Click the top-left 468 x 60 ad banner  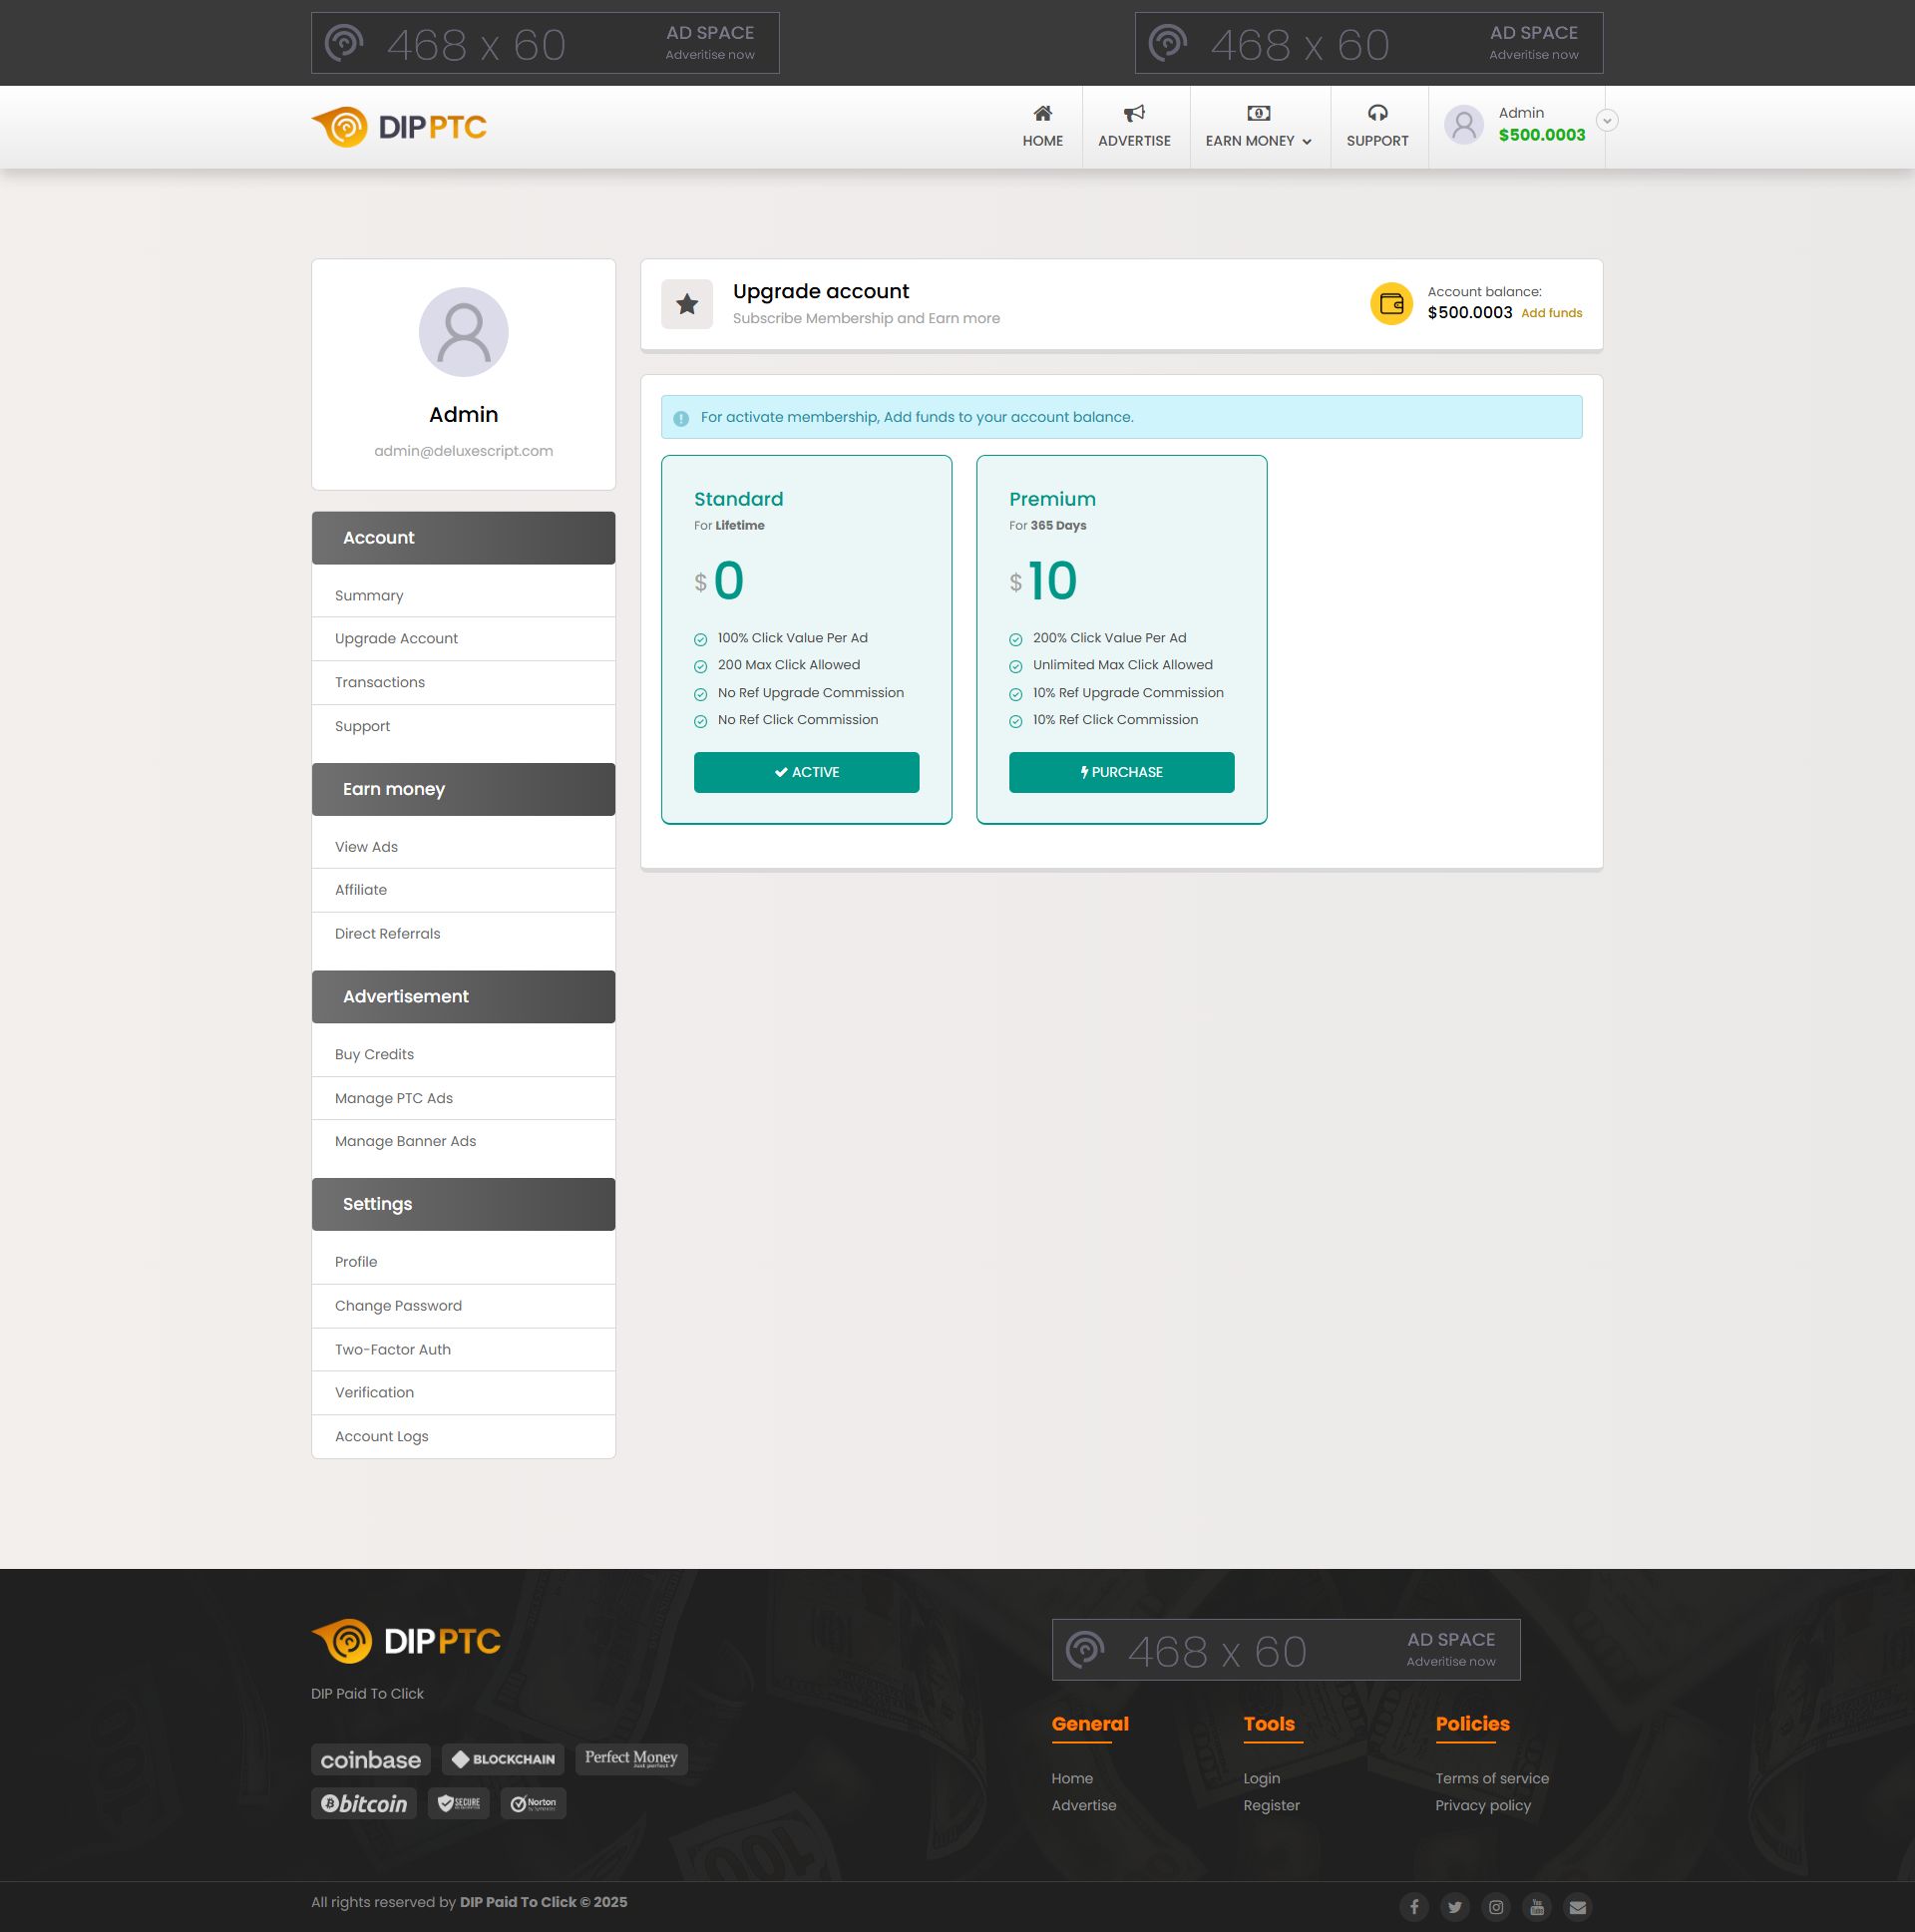(545, 43)
